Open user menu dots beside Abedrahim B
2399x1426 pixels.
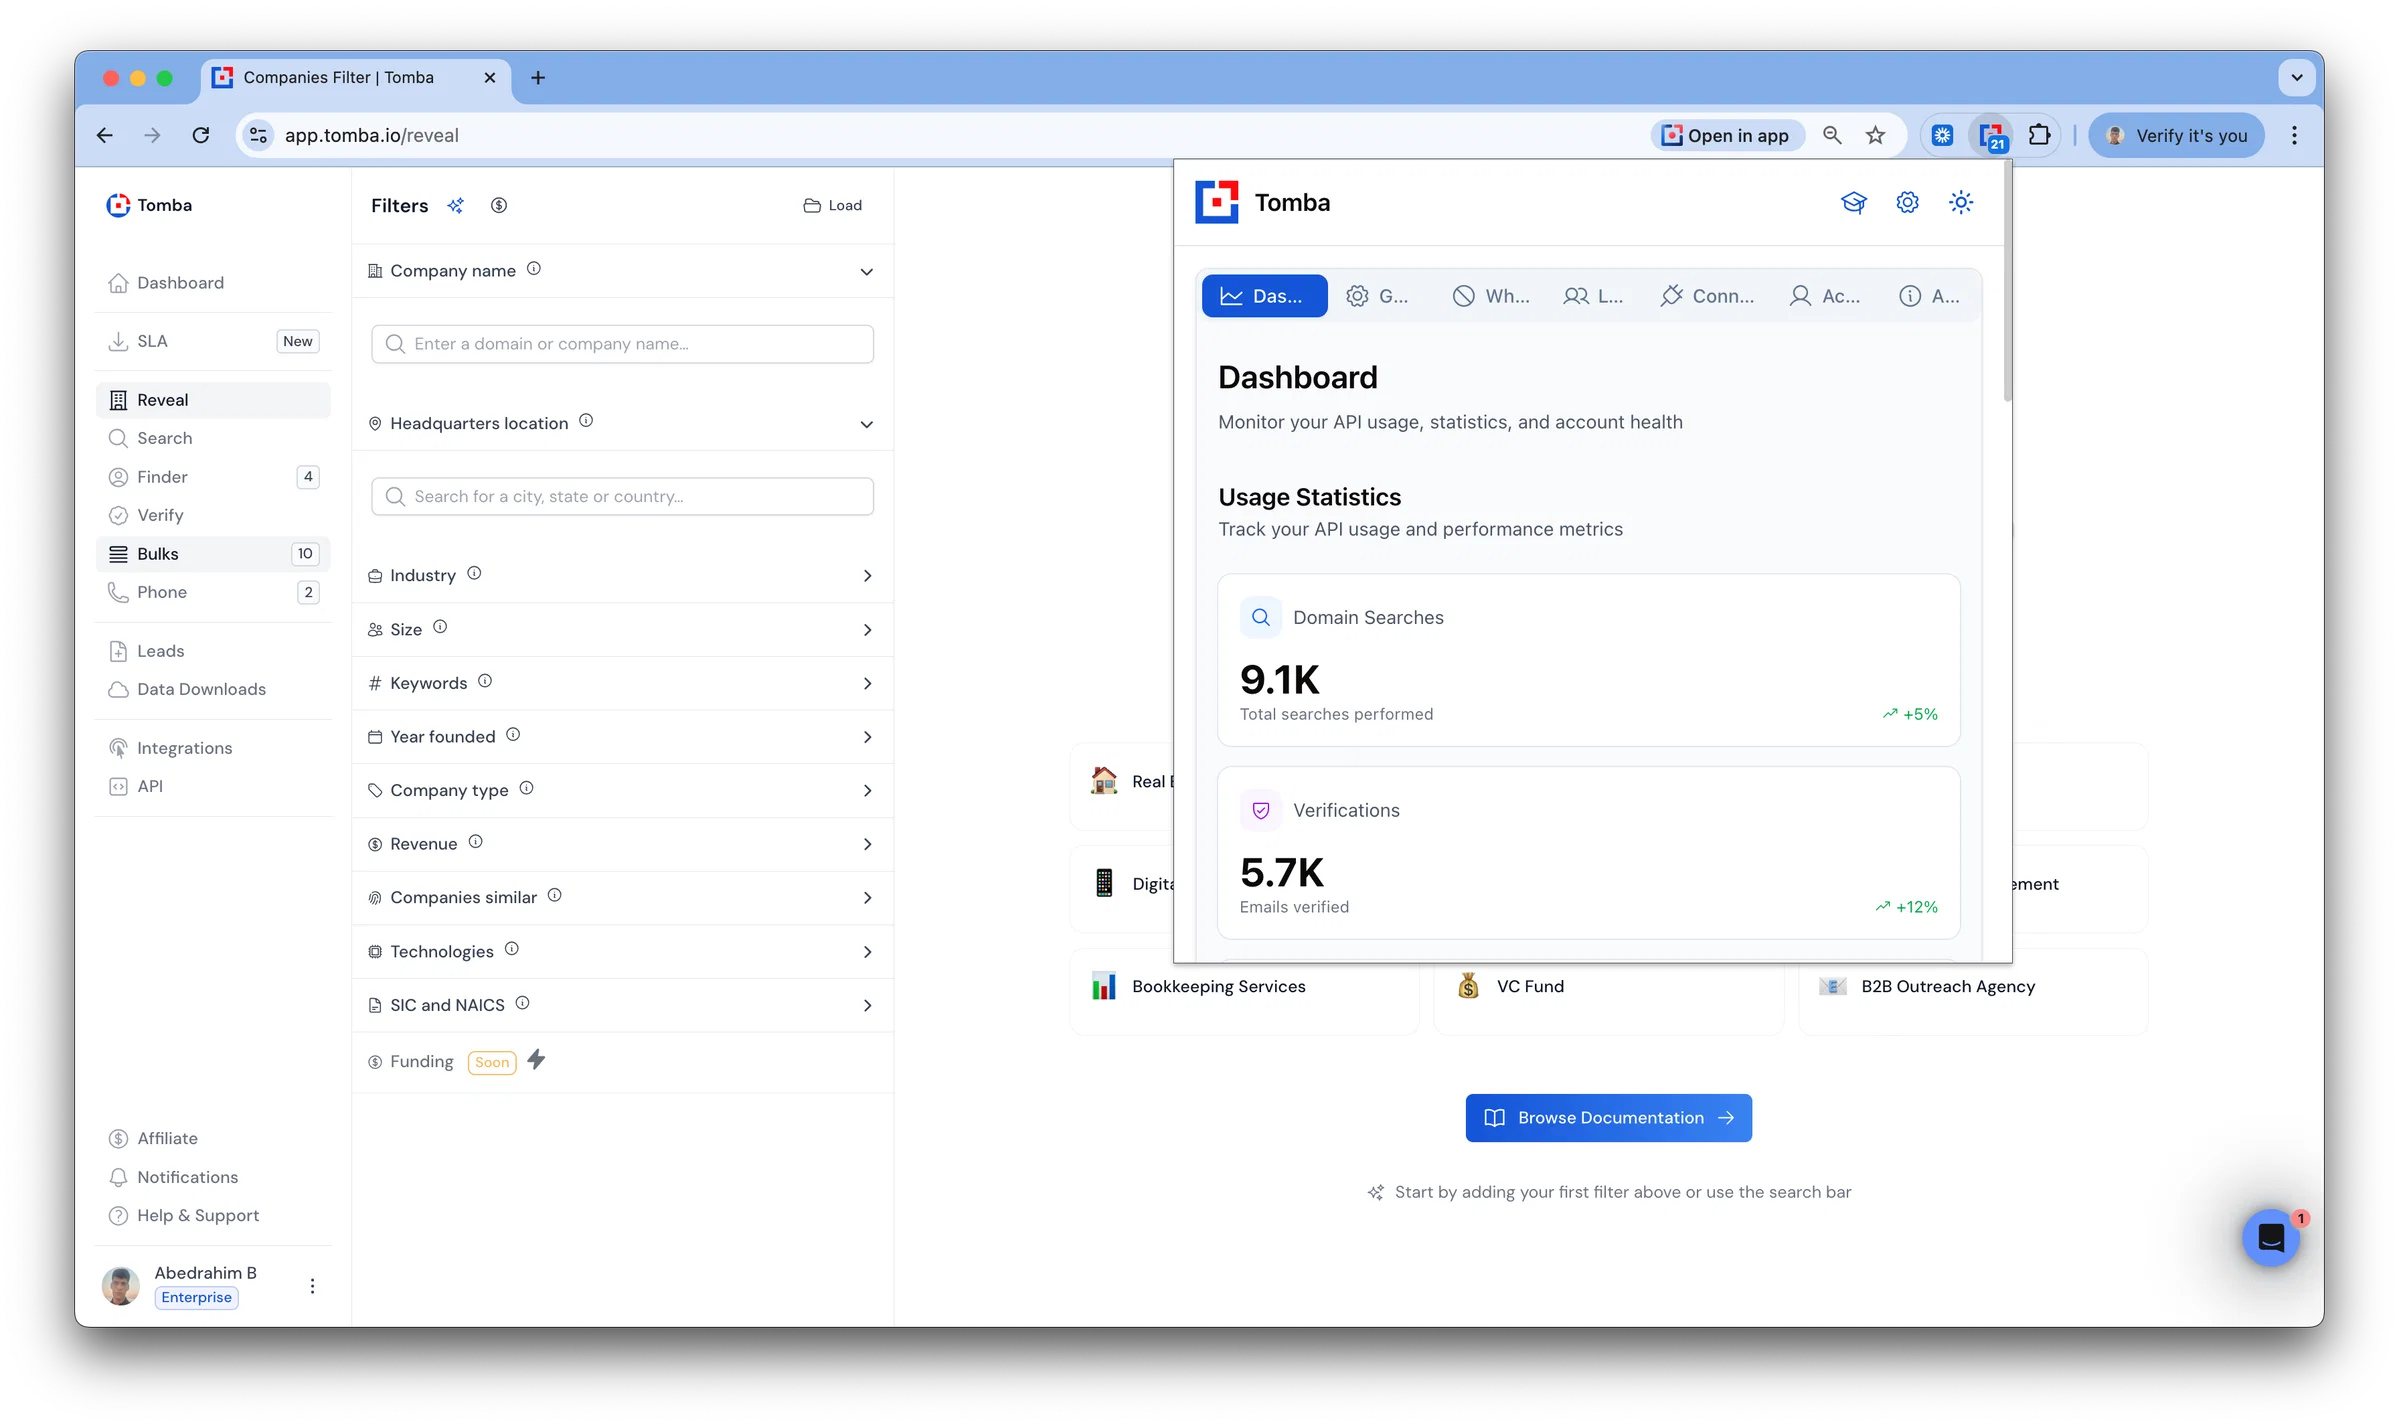click(312, 1286)
